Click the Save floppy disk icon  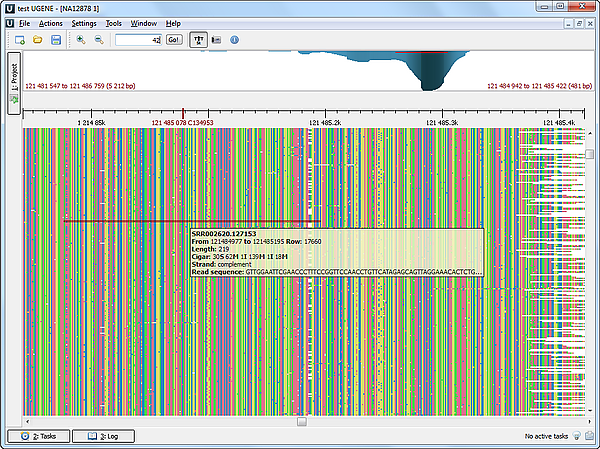click(56, 40)
